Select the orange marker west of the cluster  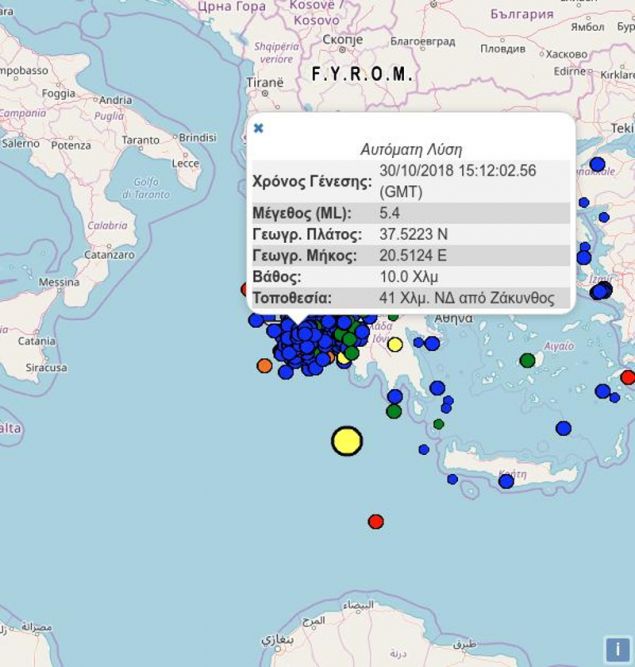(x=264, y=366)
